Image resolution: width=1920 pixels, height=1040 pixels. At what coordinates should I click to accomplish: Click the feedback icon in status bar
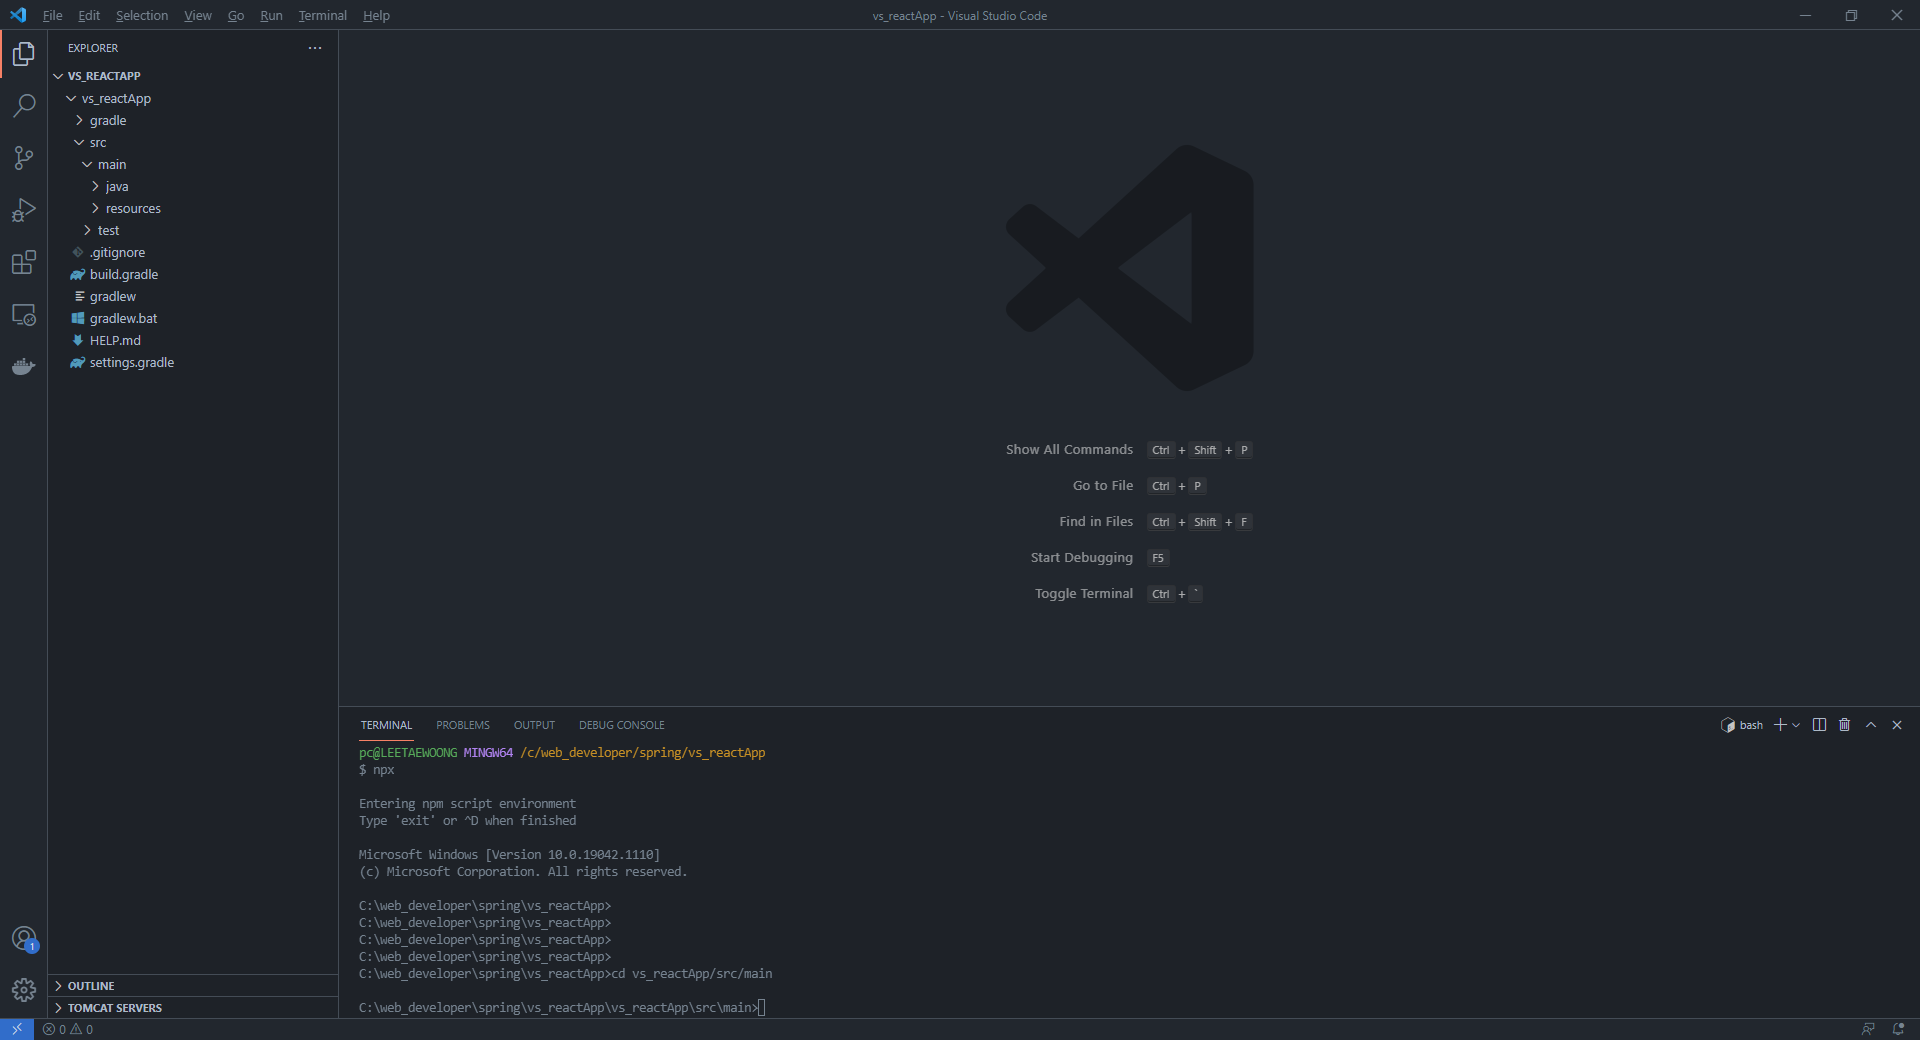(1868, 1029)
